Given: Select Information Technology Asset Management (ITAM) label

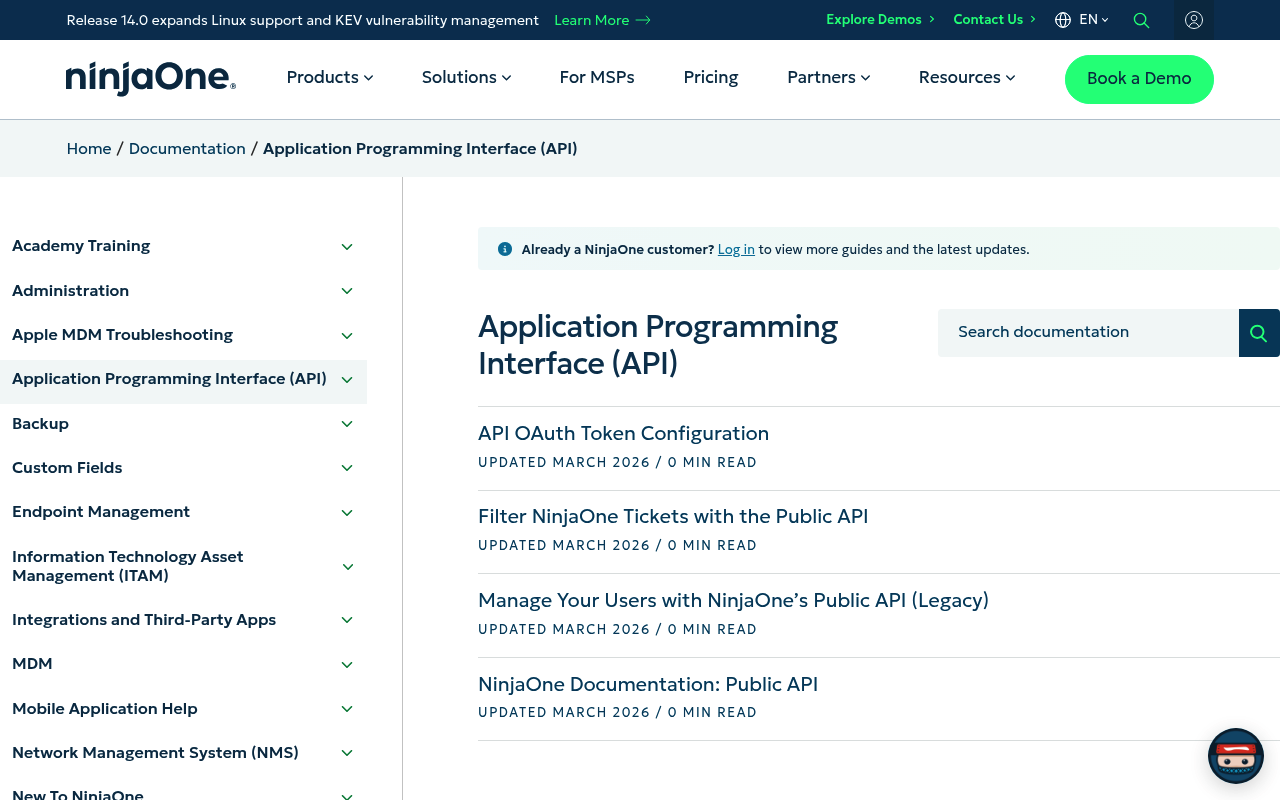Looking at the screenshot, I should coord(128,566).
